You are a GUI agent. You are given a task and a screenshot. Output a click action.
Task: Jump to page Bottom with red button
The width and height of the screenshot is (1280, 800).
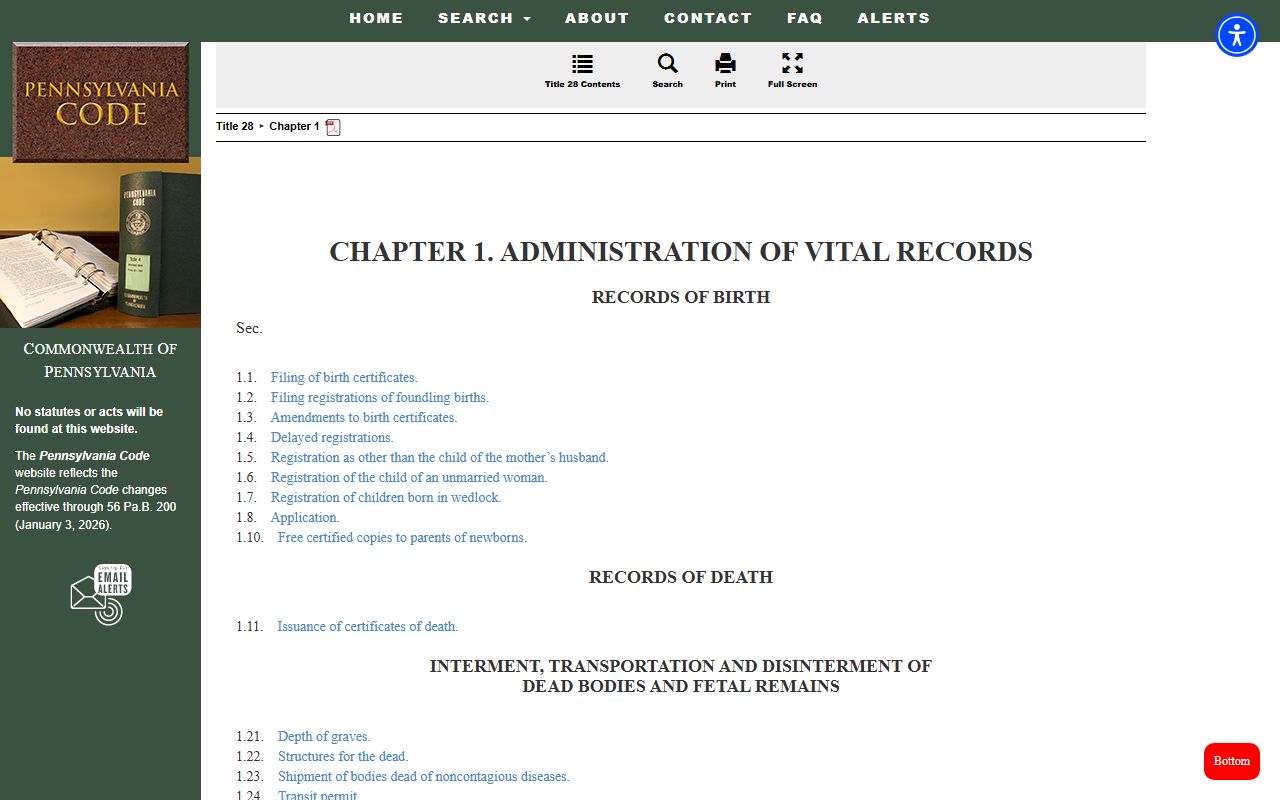pyautogui.click(x=1232, y=761)
